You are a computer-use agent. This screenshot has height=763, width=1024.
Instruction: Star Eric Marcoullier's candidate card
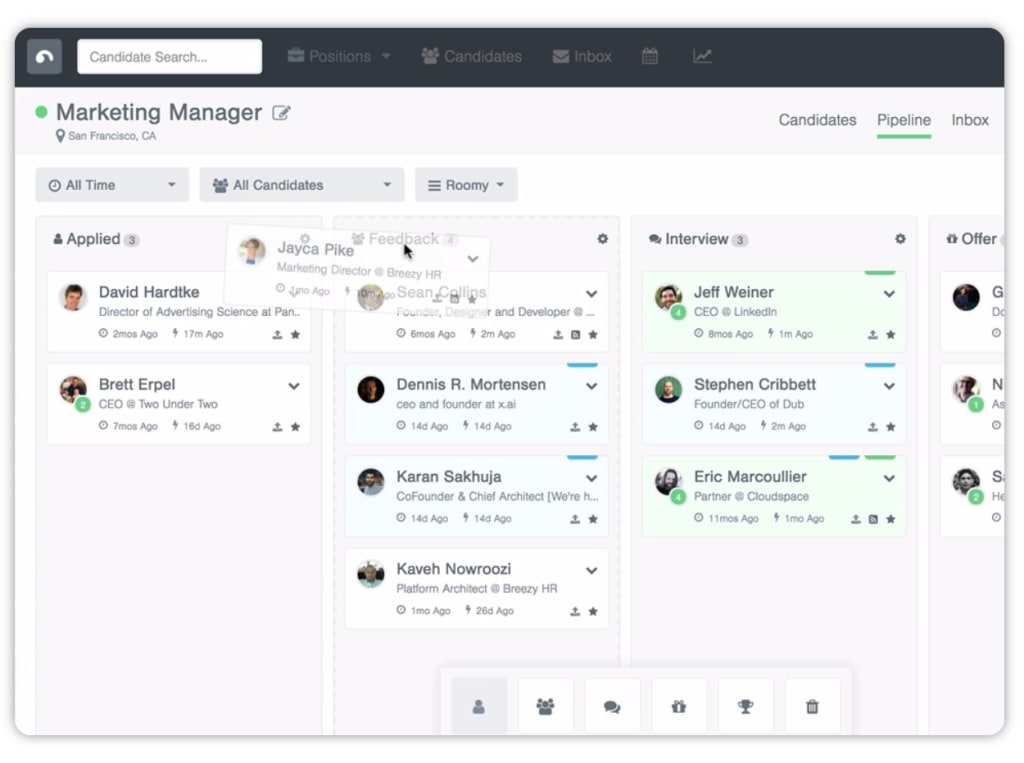click(x=891, y=519)
